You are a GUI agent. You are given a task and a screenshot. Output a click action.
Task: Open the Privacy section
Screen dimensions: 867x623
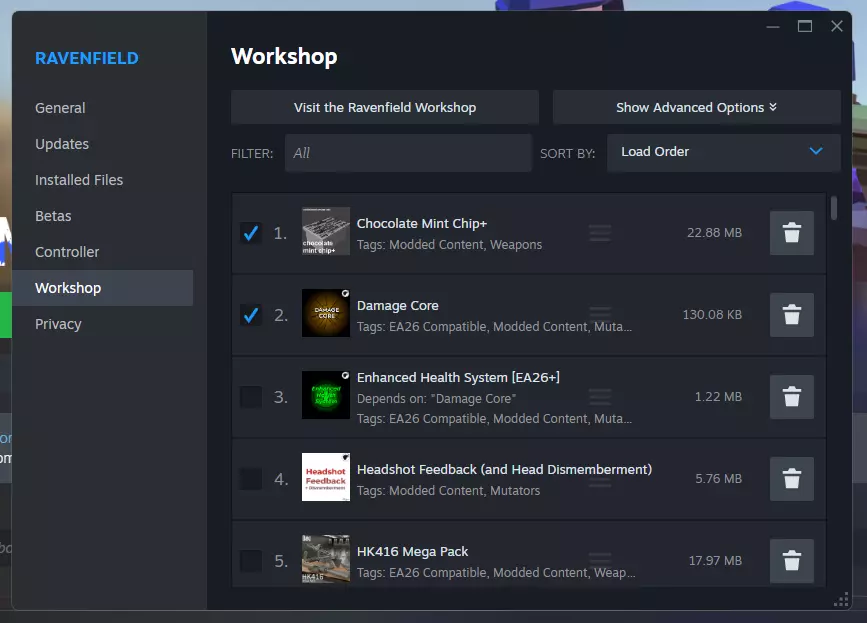(58, 324)
